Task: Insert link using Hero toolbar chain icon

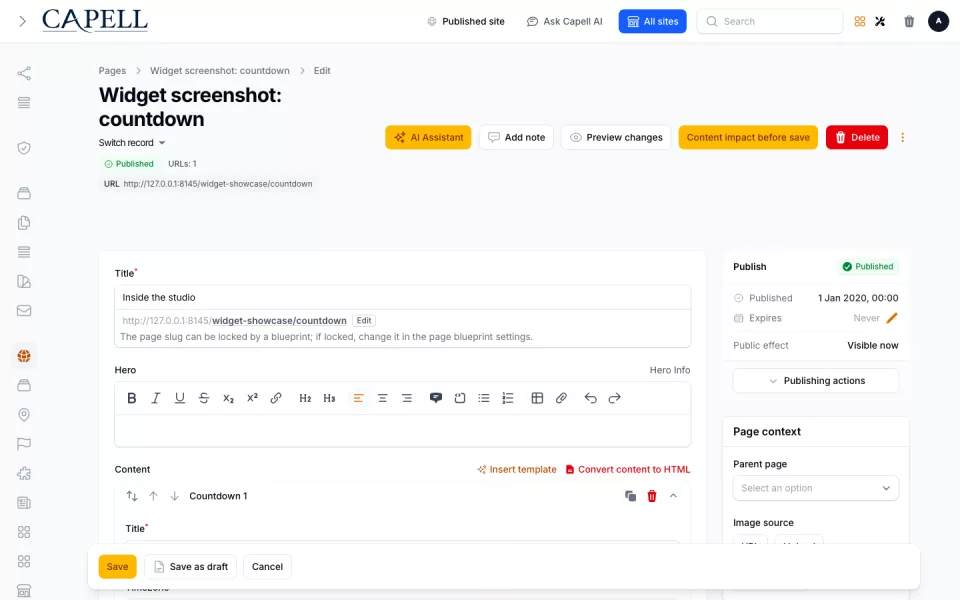Action: point(276,398)
